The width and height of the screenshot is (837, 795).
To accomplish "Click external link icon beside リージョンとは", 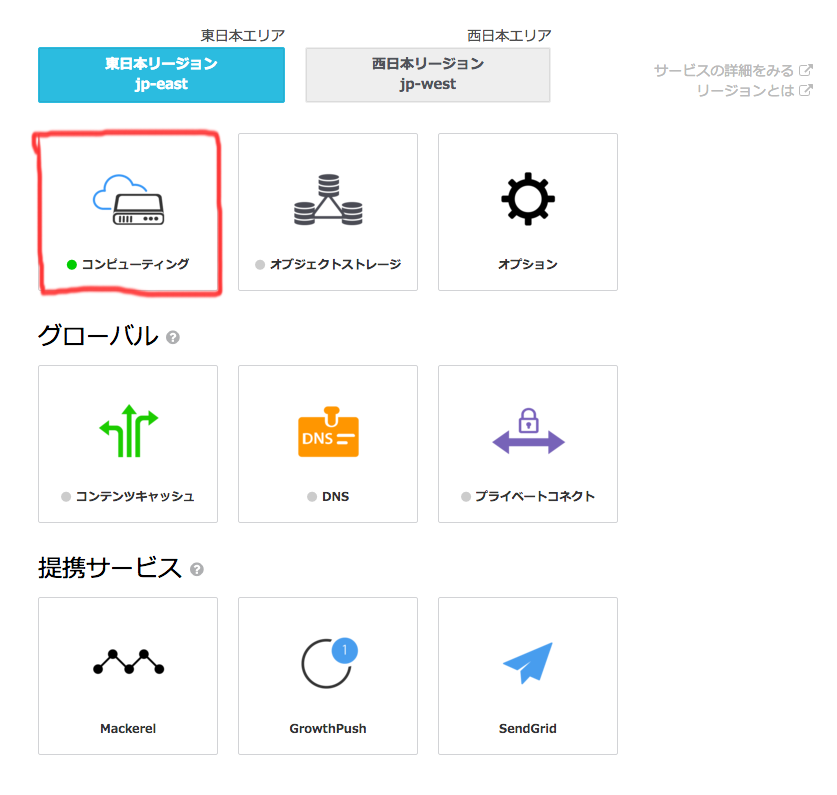I will coord(806,90).
